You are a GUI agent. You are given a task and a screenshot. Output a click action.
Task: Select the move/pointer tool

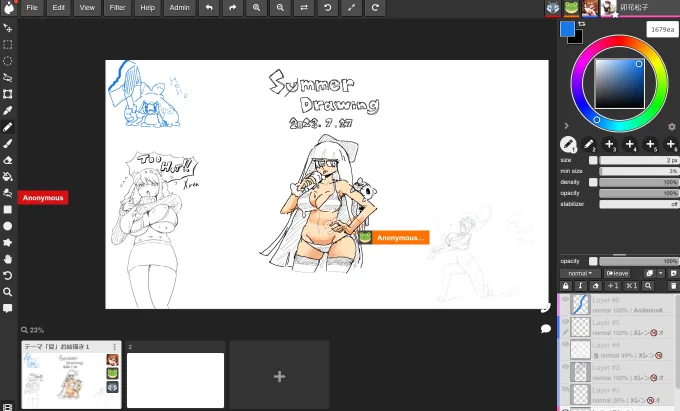coord(7,28)
